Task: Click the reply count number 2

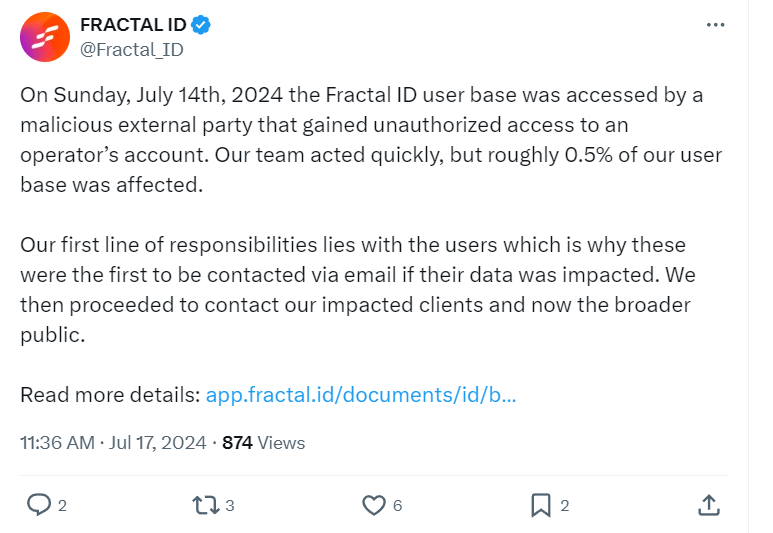Action: pos(62,505)
